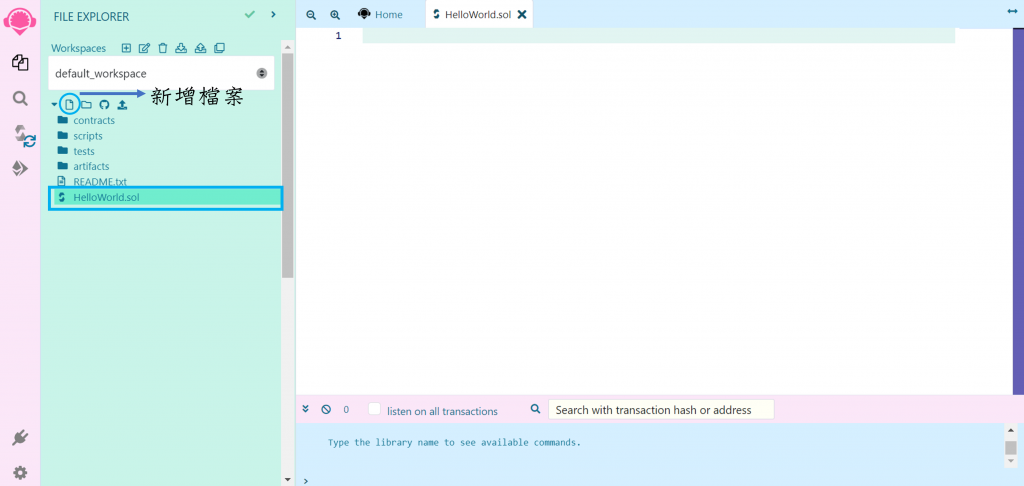Collapse the File Explorer panel with the chevron

point(274,14)
